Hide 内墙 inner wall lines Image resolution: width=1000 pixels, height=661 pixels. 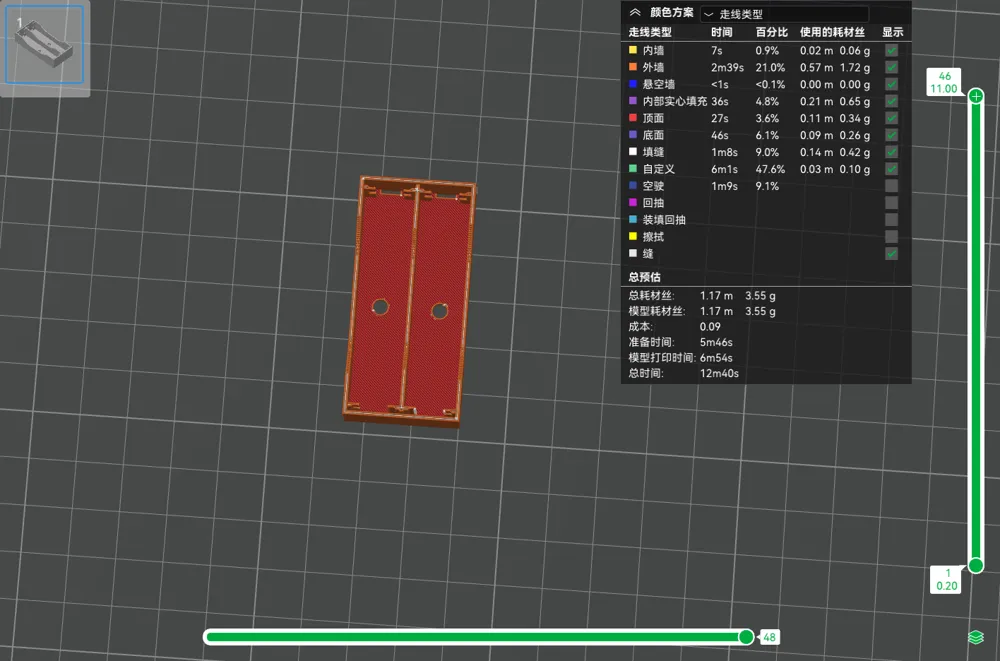[x=892, y=50]
